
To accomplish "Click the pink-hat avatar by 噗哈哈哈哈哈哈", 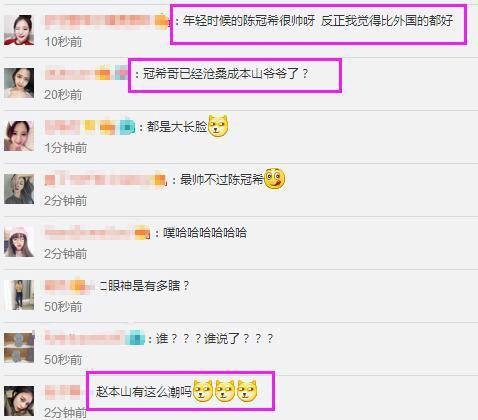I will pos(19,242).
